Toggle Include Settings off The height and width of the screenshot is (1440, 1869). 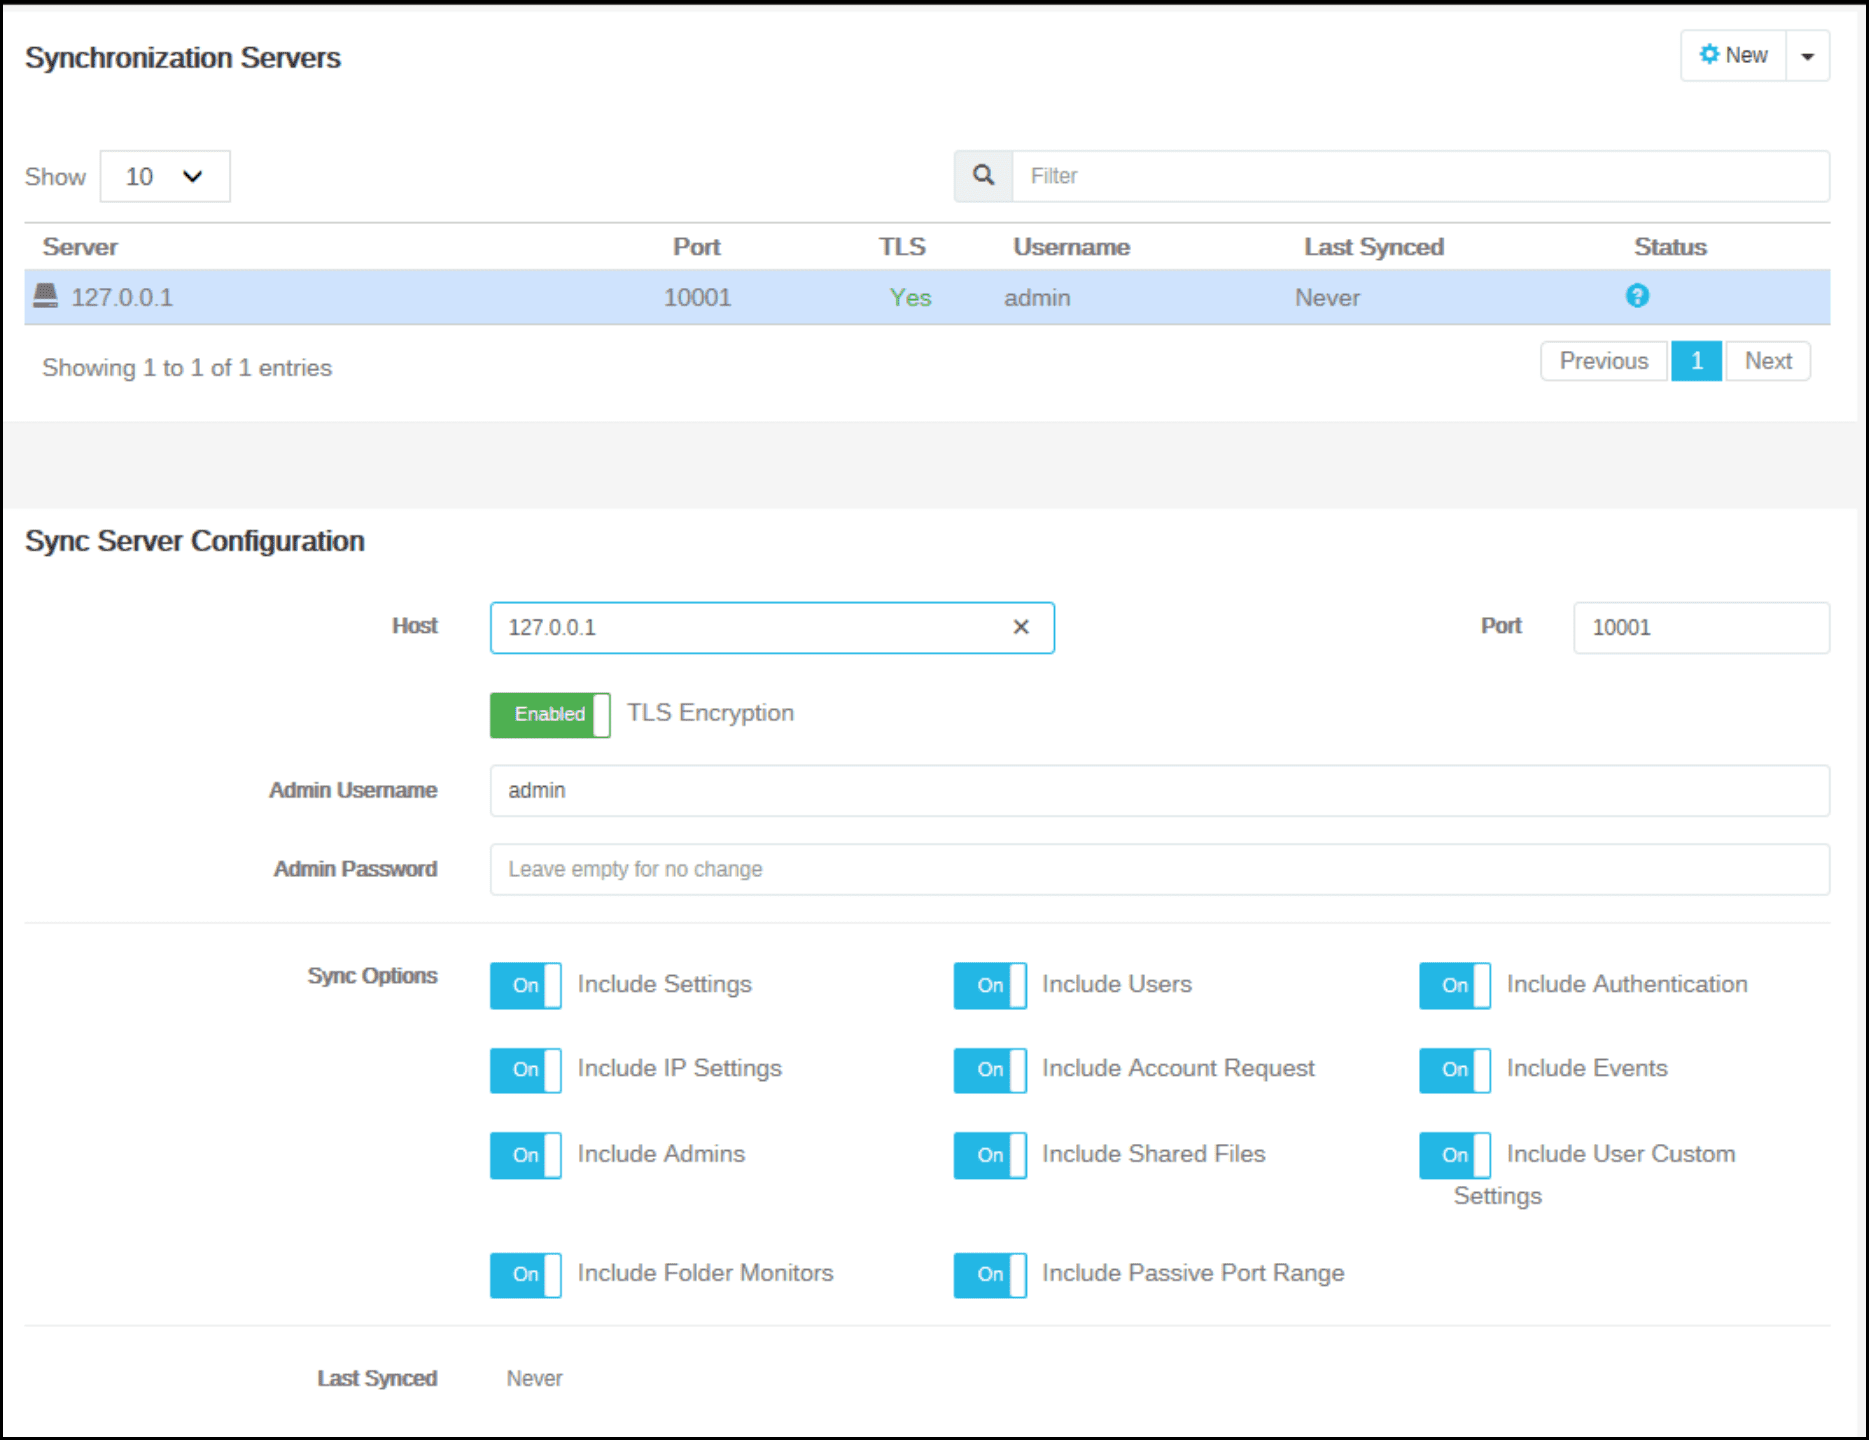tap(525, 985)
